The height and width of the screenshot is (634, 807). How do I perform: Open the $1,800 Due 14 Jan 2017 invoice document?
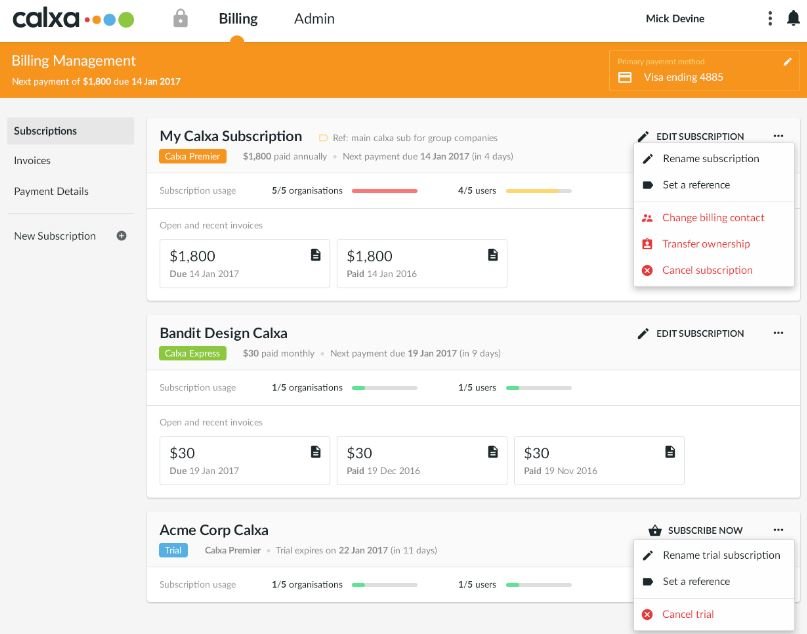[315, 255]
